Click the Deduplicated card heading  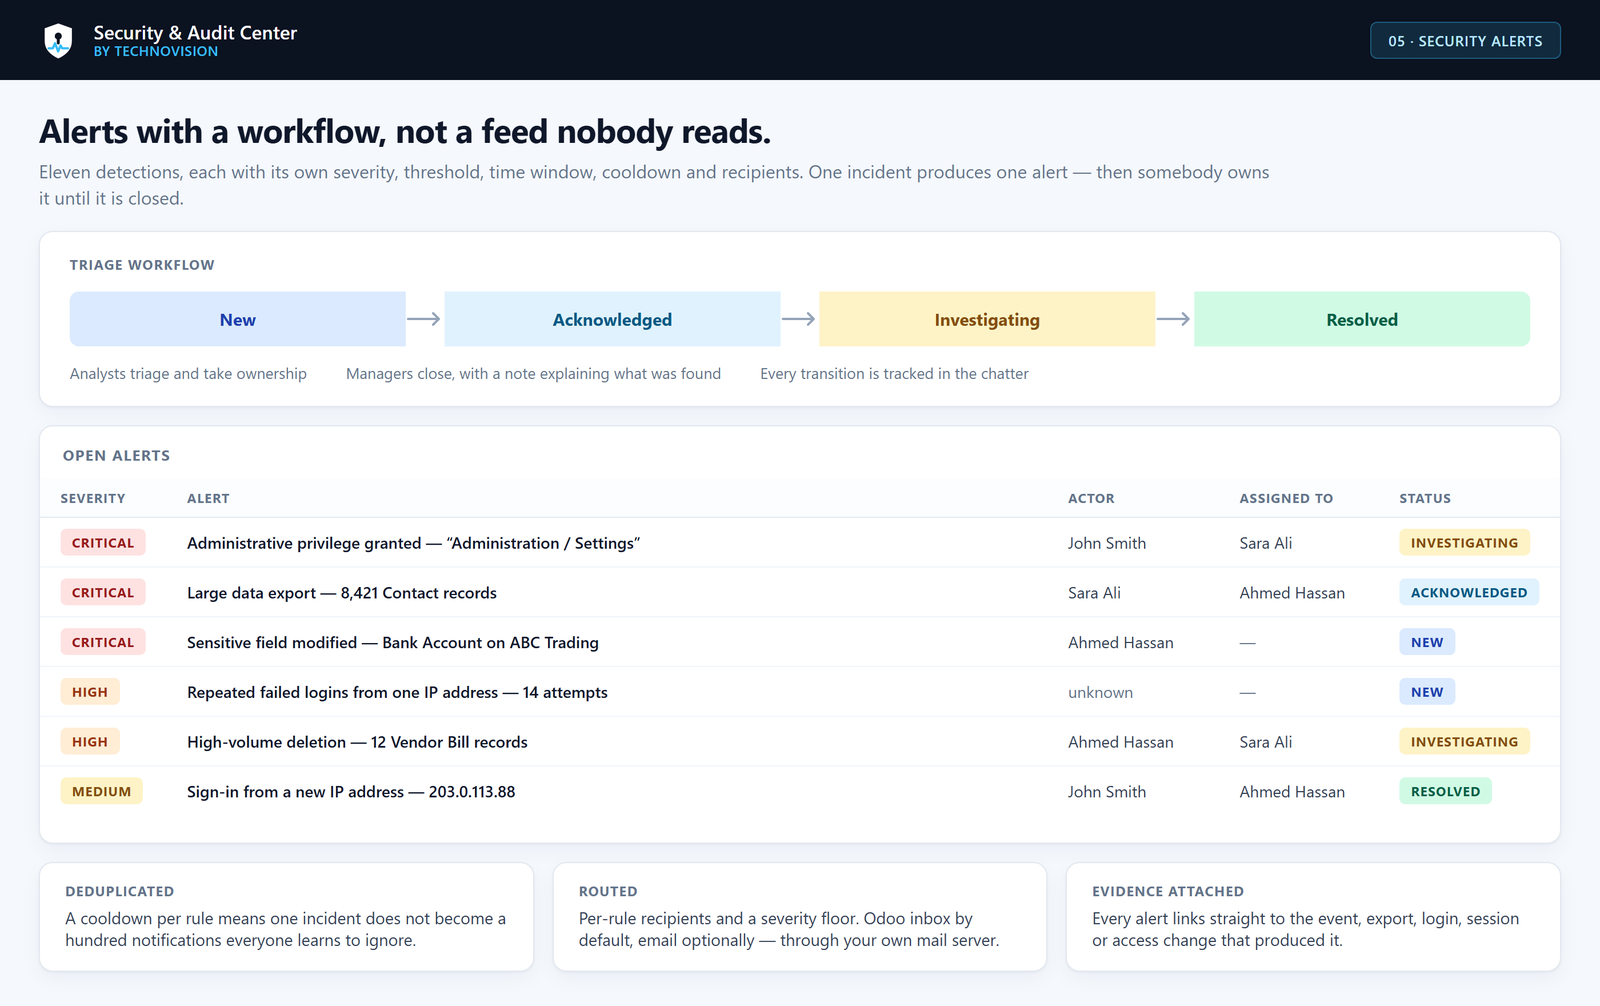[120, 891]
